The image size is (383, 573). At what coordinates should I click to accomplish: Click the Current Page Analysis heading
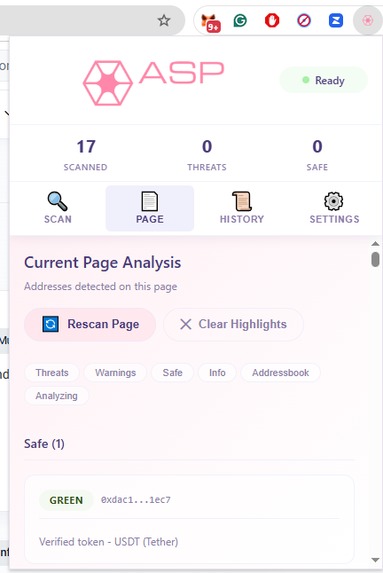pos(102,263)
